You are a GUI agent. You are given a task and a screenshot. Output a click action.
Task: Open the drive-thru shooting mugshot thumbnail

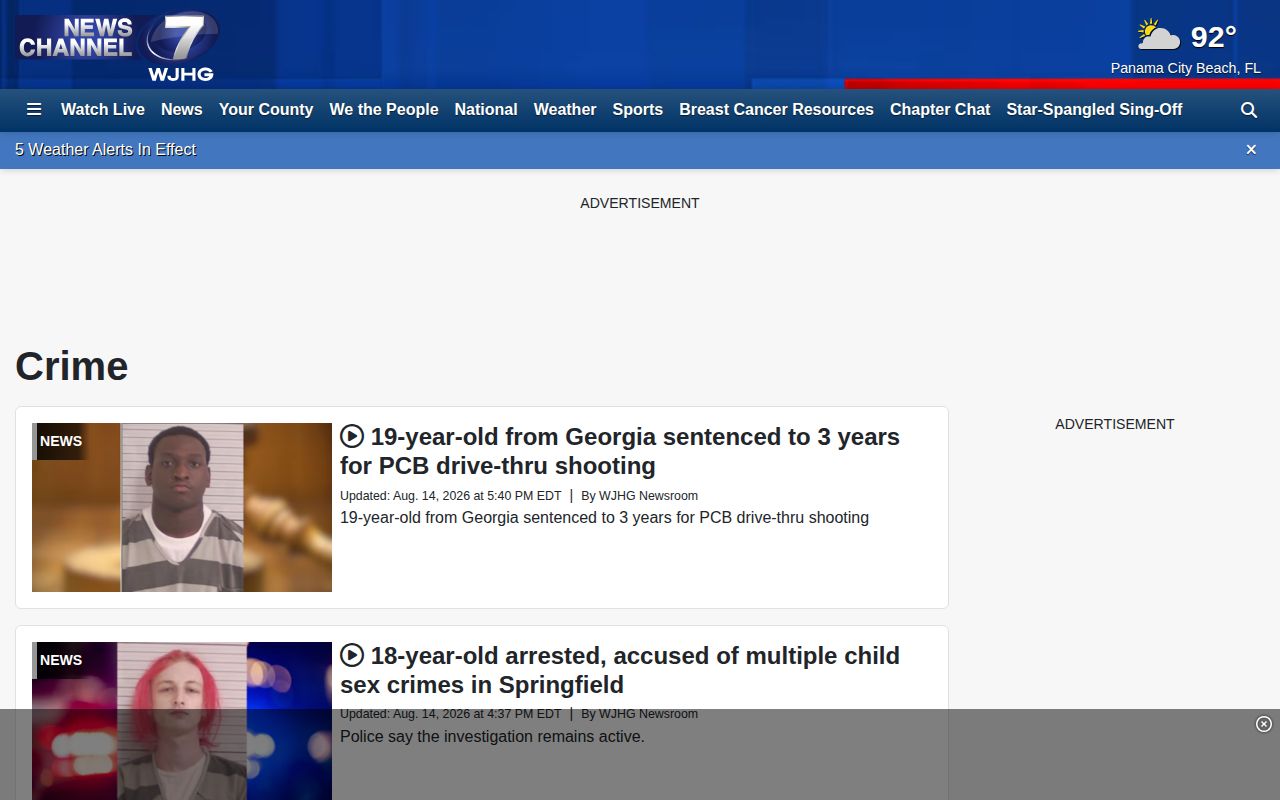point(182,507)
